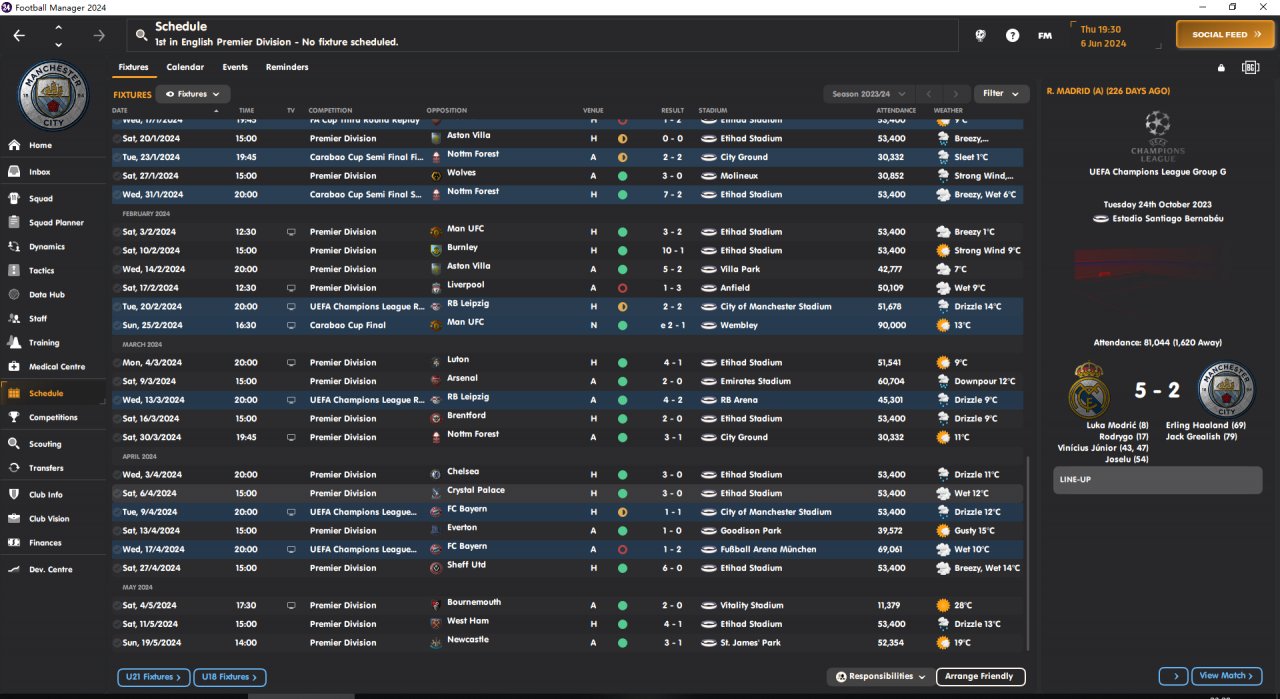1280x699 pixels.
Task: Toggle the panel lock icon
Action: pyautogui.click(x=1221, y=68)
